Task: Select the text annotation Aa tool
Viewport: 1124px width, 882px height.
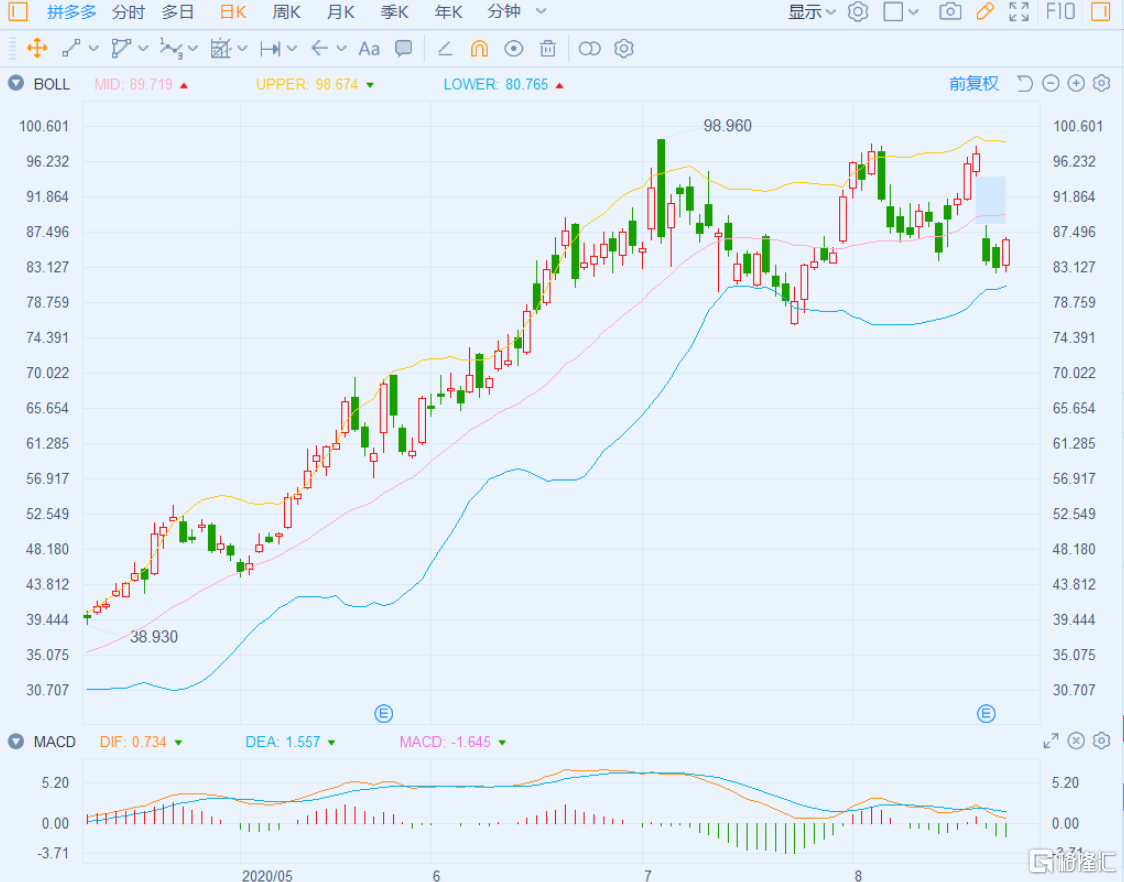Action: tap(369, 48)
